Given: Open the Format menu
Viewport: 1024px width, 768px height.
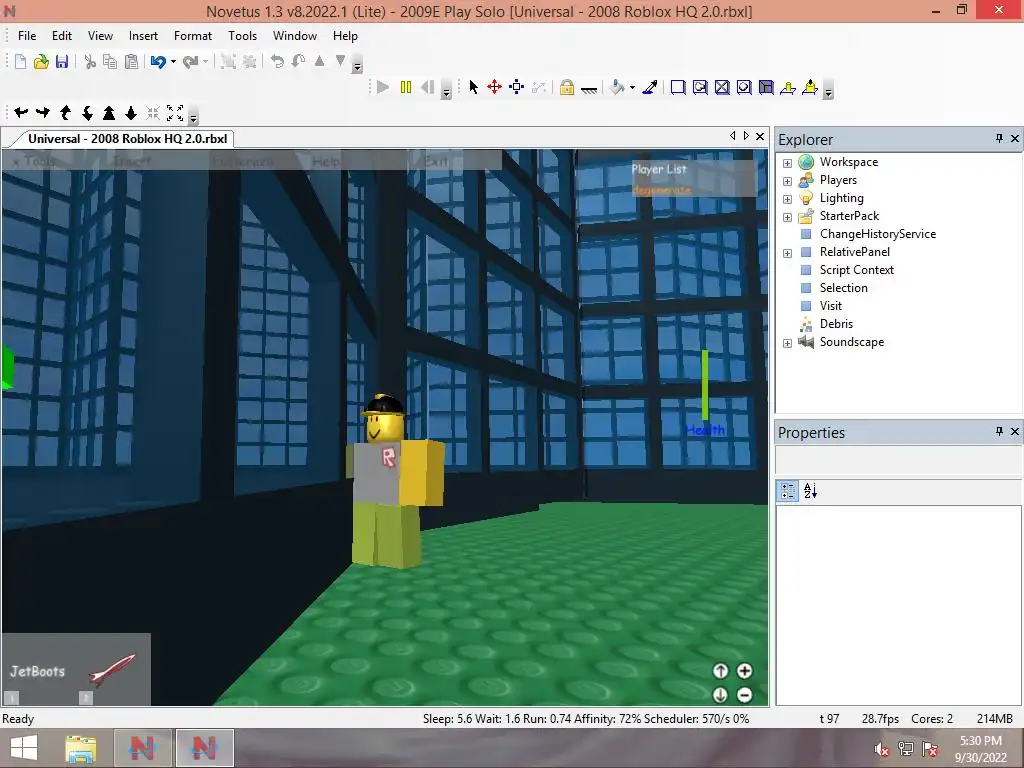Looking at the screenshot, I should 193,36.
